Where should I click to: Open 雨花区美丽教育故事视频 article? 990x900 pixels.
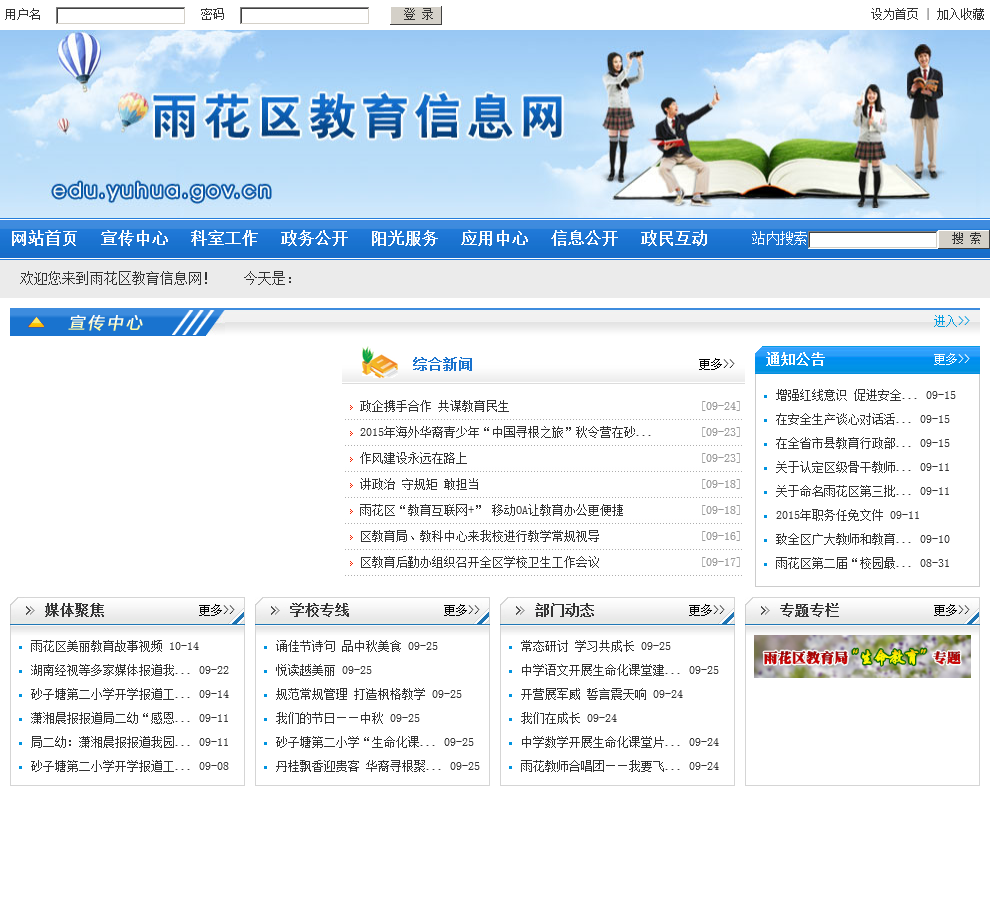click(97, 646)
